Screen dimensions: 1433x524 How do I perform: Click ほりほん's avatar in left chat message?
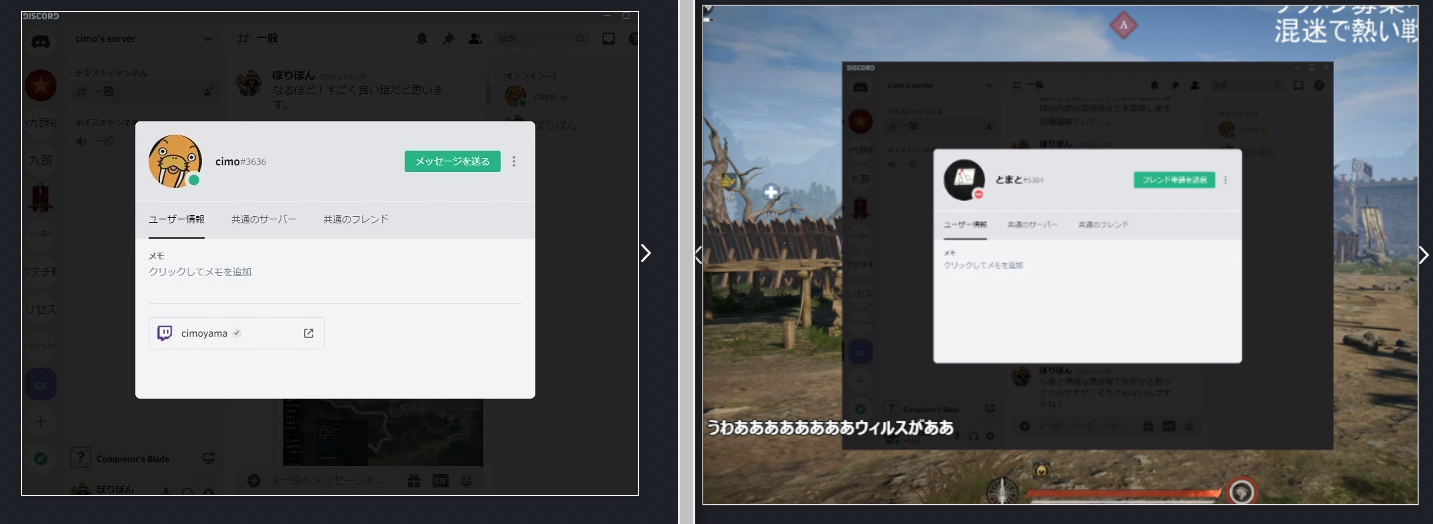pos(249,83)
